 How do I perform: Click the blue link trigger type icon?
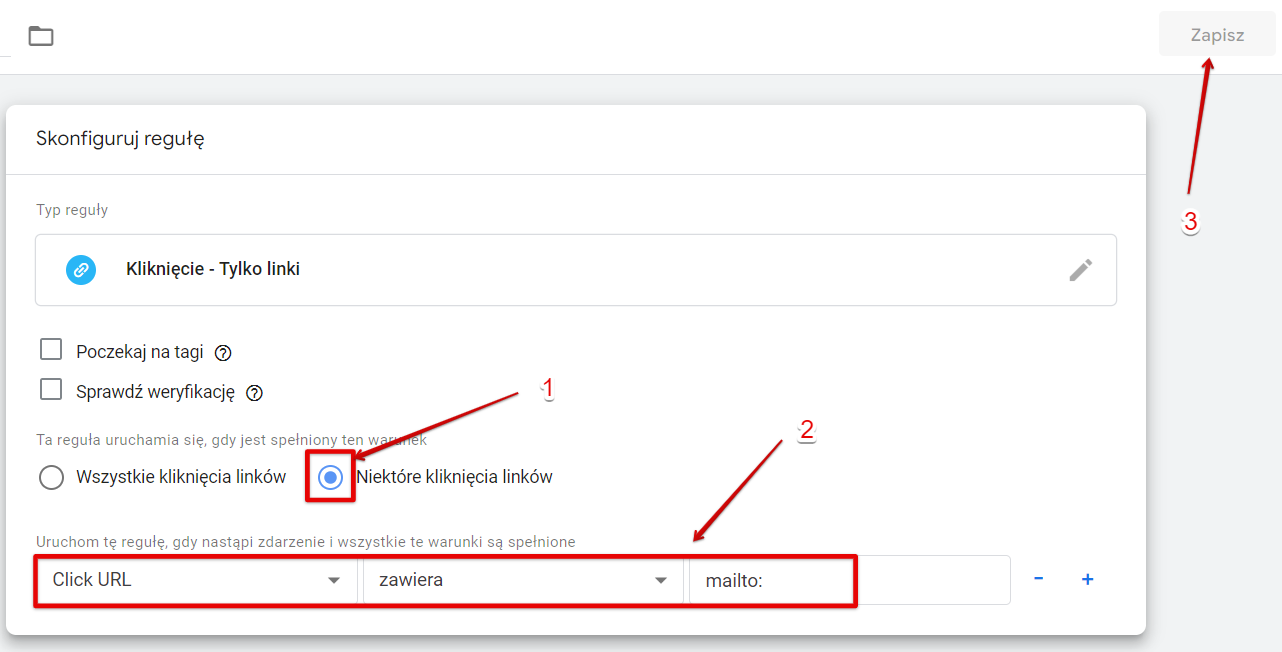pos(81,270)
